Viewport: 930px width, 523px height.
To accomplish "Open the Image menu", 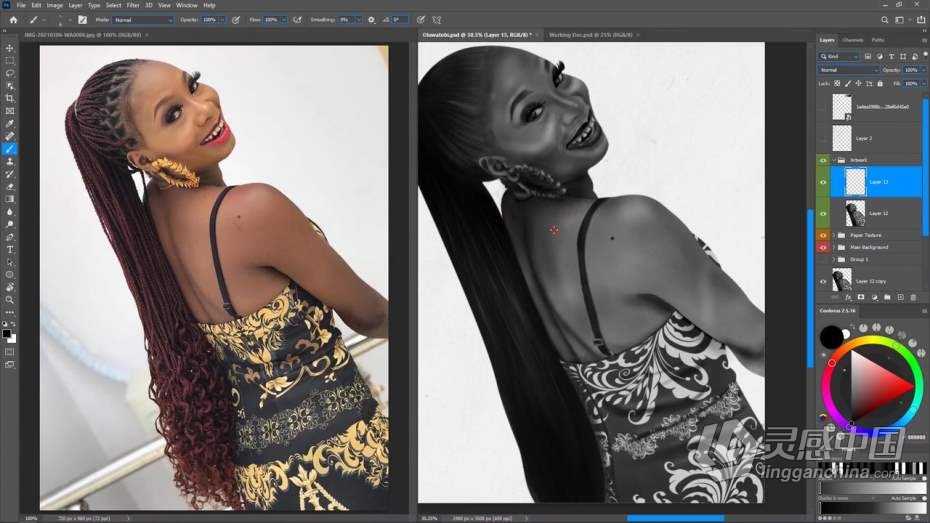I will coord(55,5).
